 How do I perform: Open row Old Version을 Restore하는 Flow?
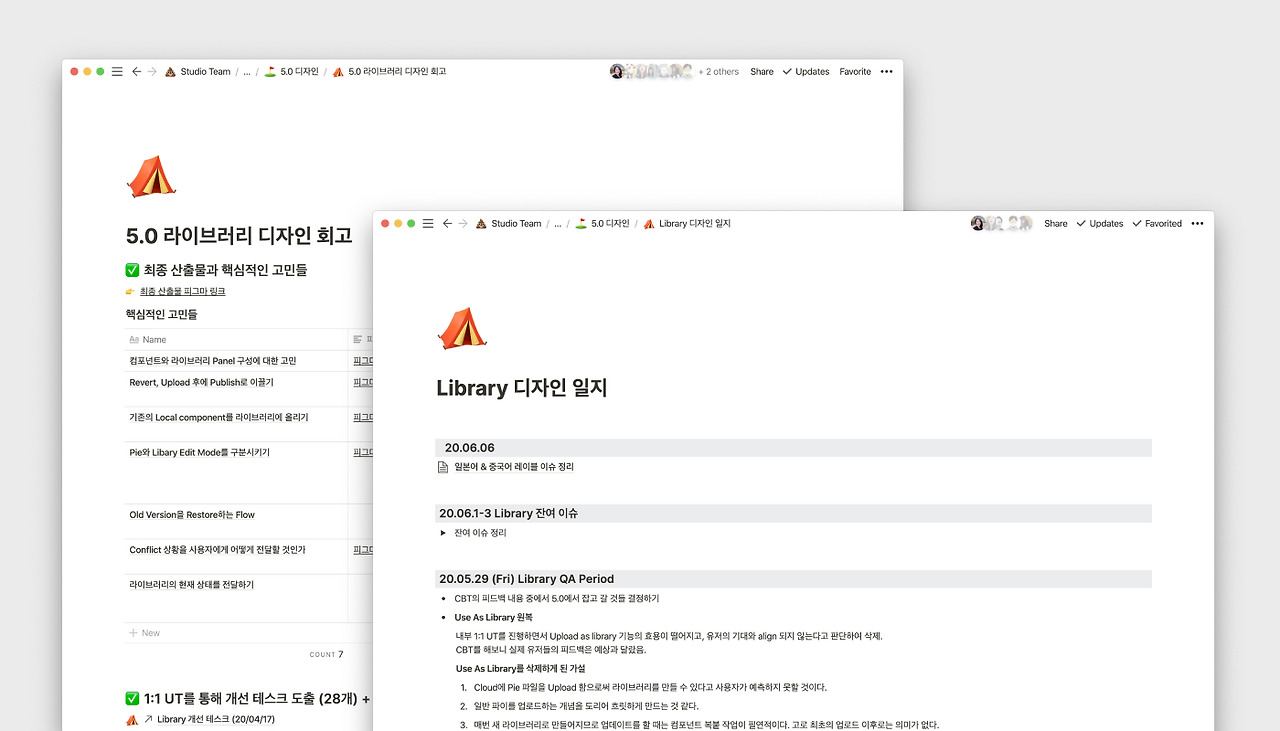click(192, 515)
